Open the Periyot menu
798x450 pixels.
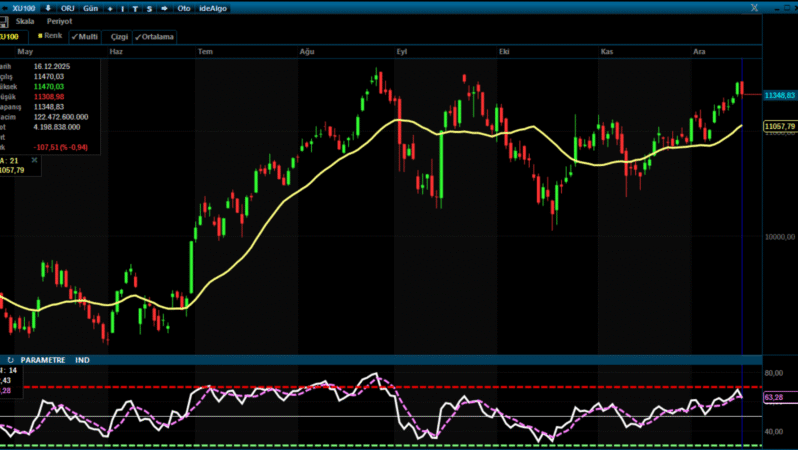pyautogui.click(x=60, y=21)
